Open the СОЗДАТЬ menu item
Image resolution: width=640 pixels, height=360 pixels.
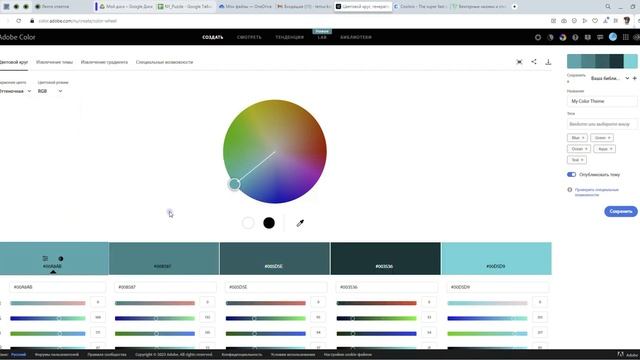pos(213,37)
